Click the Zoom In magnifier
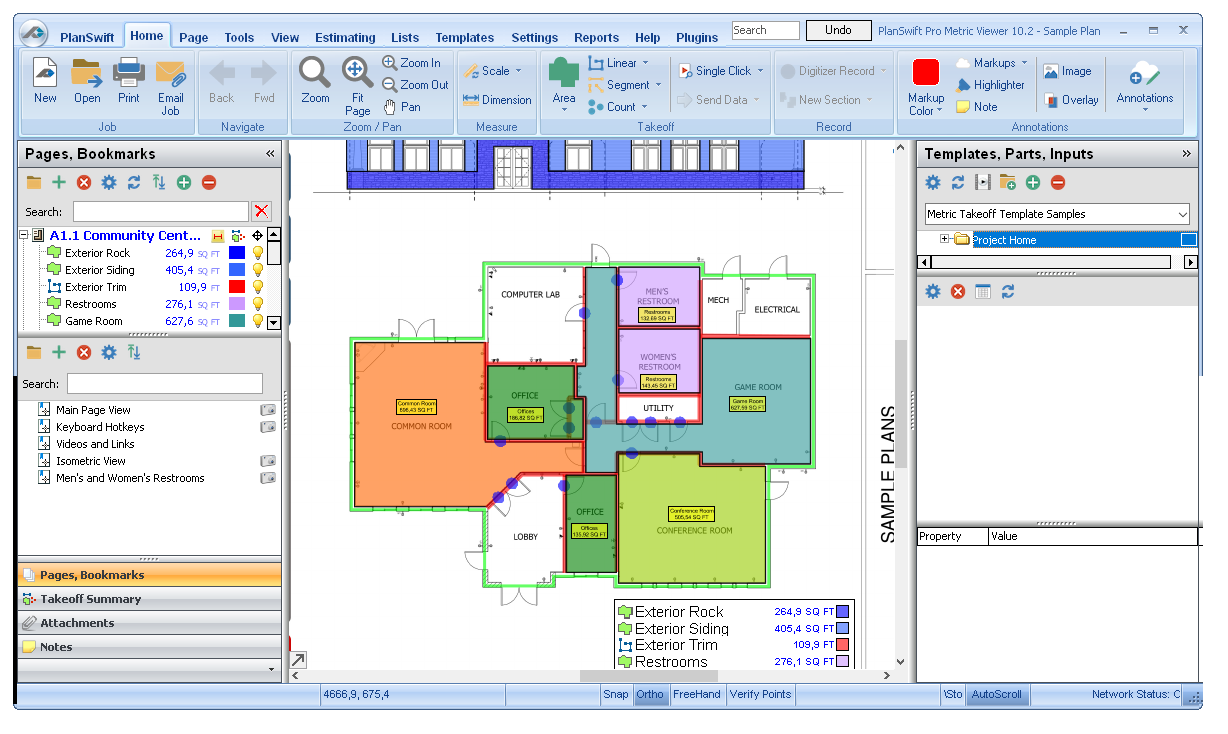Image resolution: width=1228 pixels, height=734 pixels. (390, 63)
